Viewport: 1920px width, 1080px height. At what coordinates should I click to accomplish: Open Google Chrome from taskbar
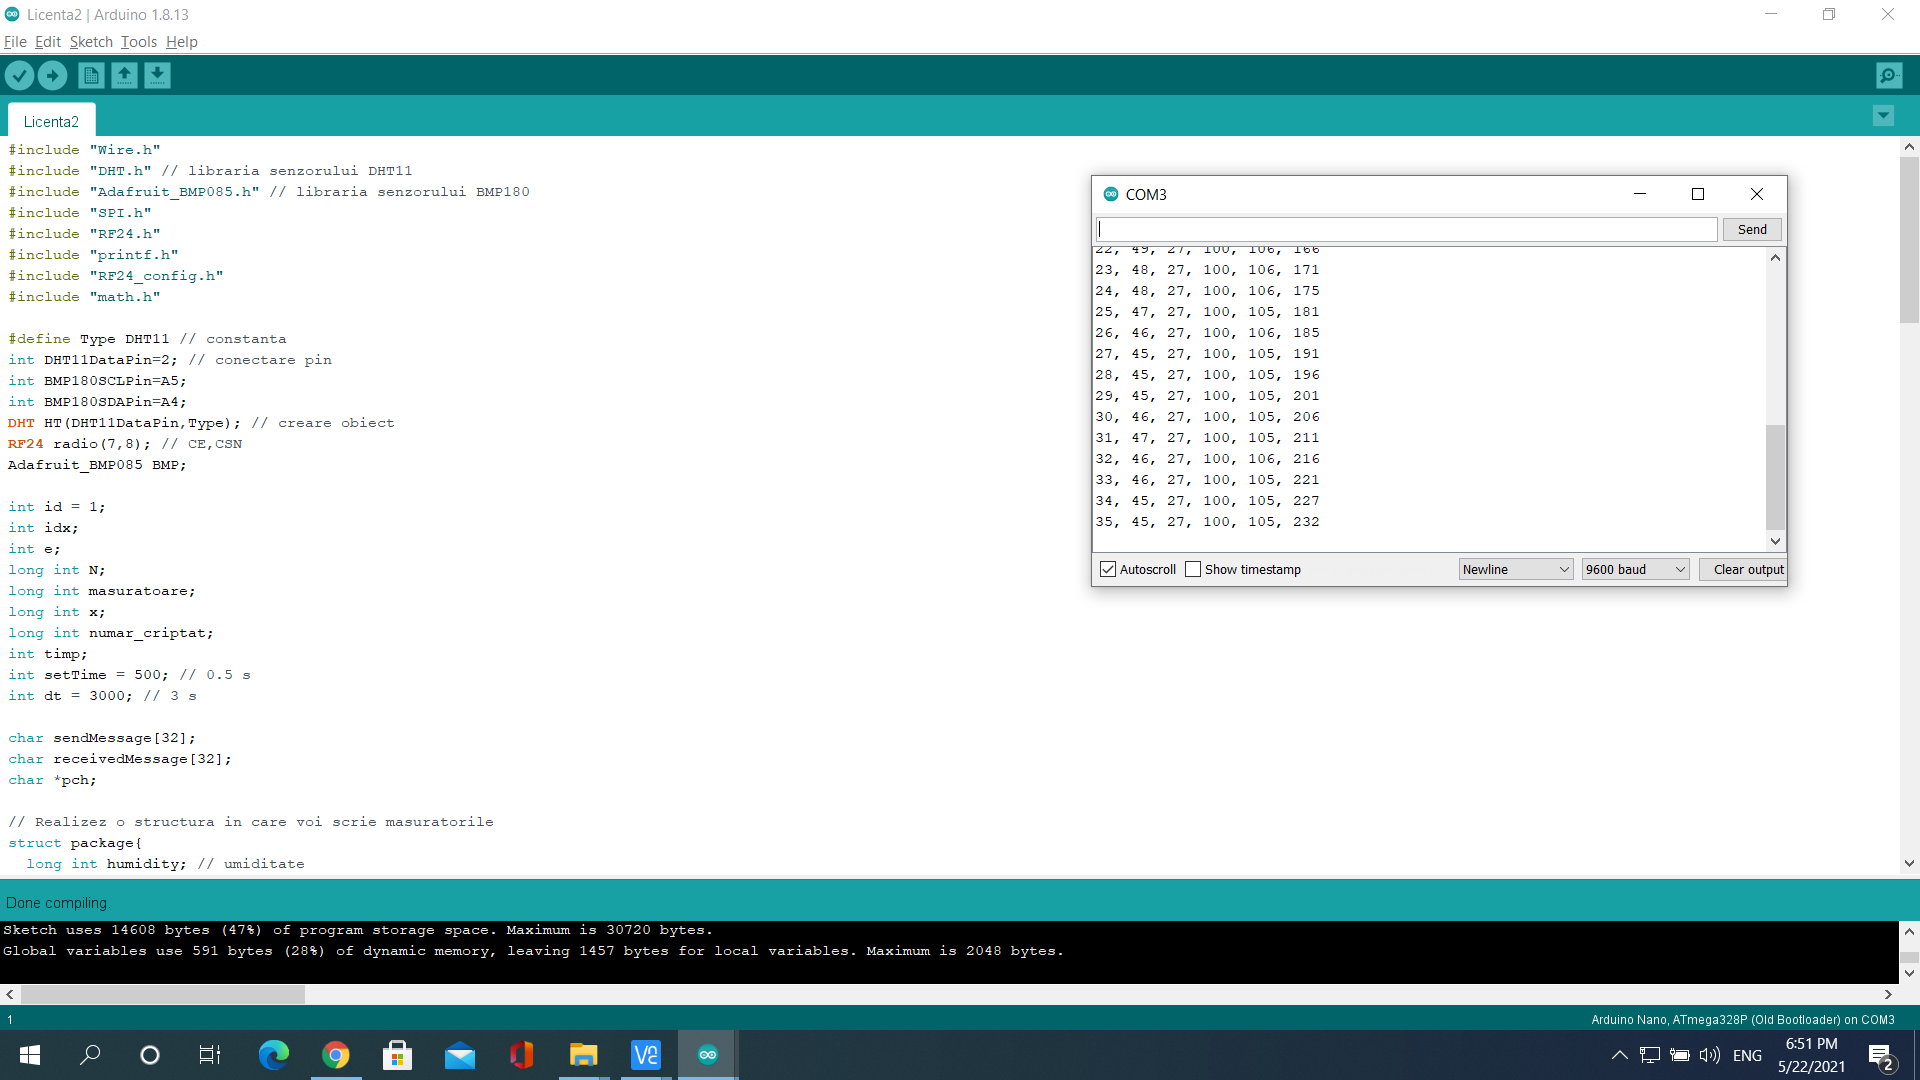[x=336, y=1055]
